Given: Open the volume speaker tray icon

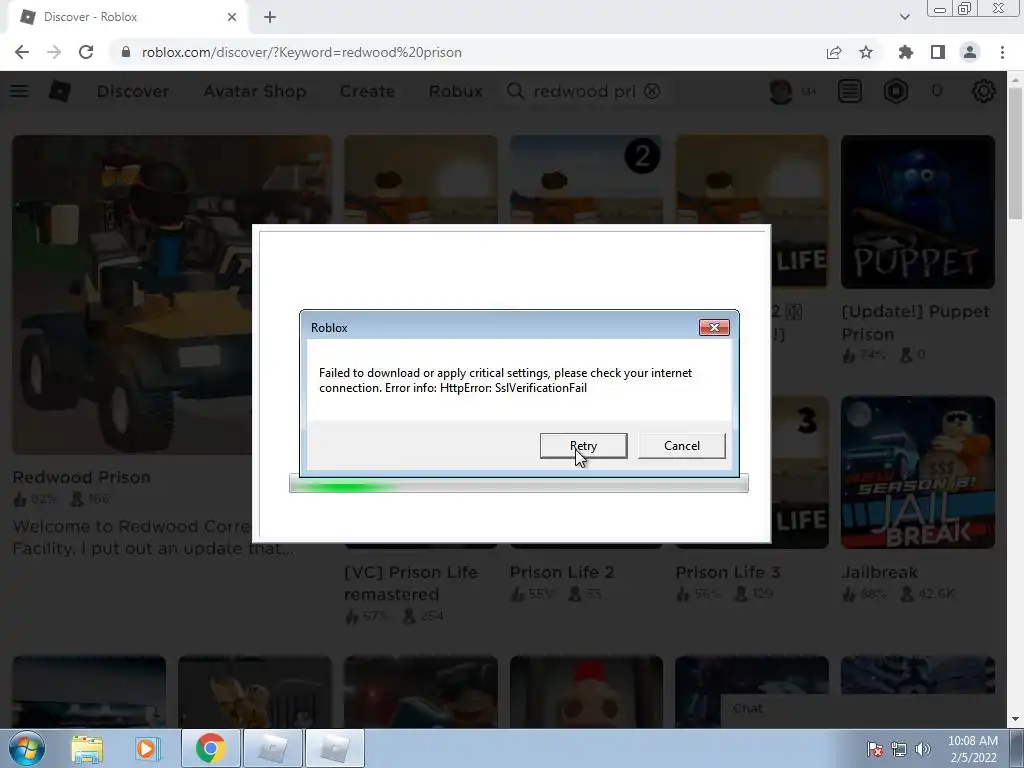Looking at the screenshot, I should click(923, 749).
